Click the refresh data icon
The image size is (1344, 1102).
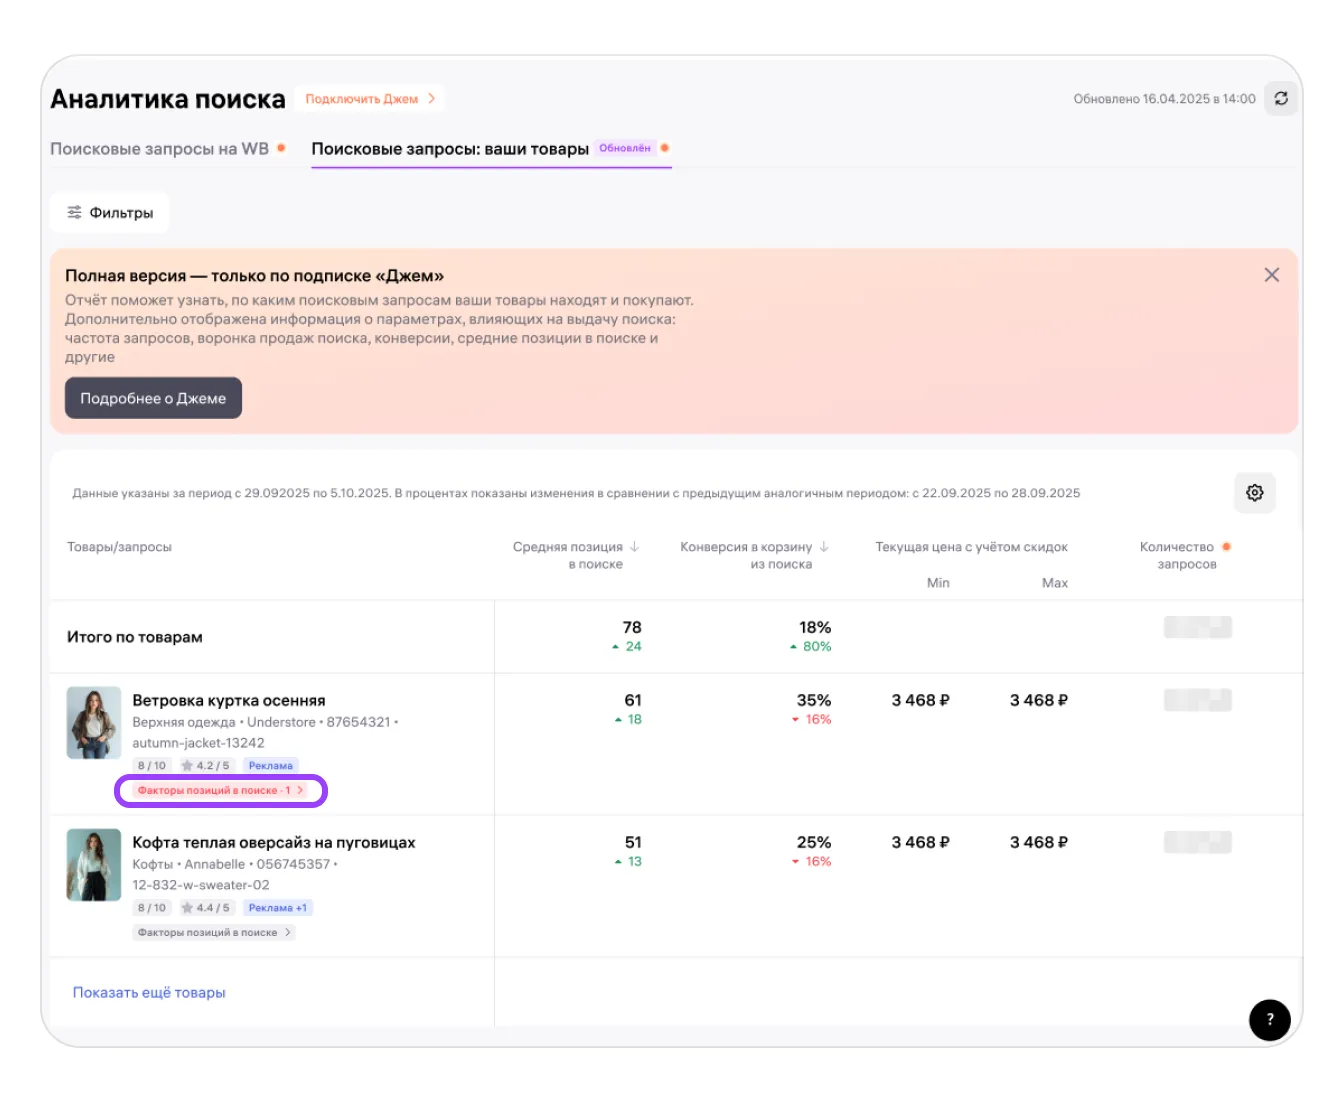[1280, 99]
